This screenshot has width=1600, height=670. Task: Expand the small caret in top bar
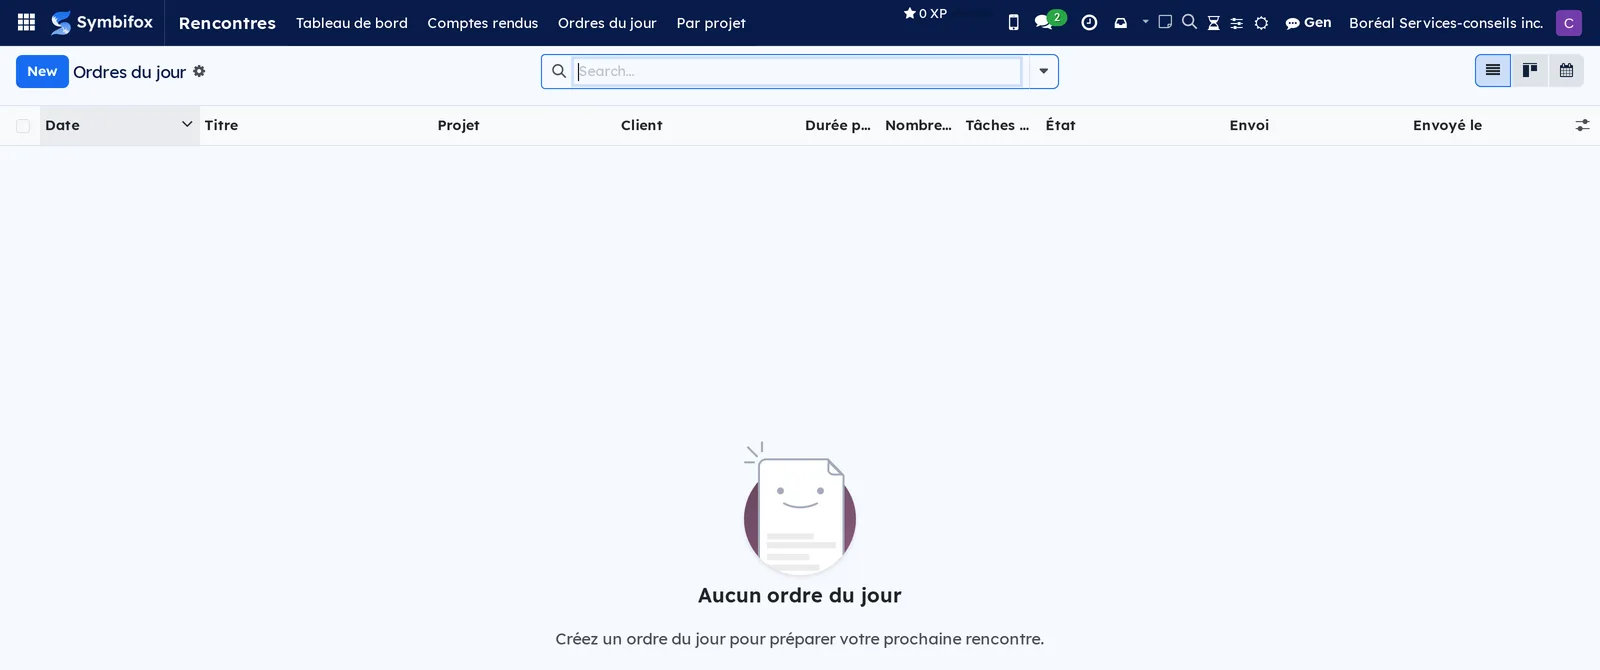1145,21
